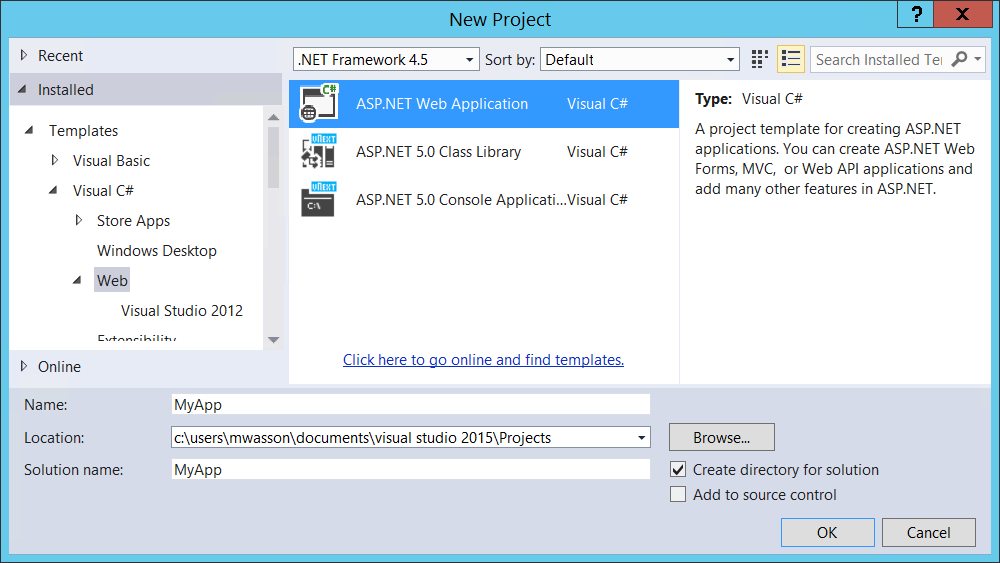Click the tree scrollbar up arrow
This screenshot has height=563, width=1000.
coord(274,117)
